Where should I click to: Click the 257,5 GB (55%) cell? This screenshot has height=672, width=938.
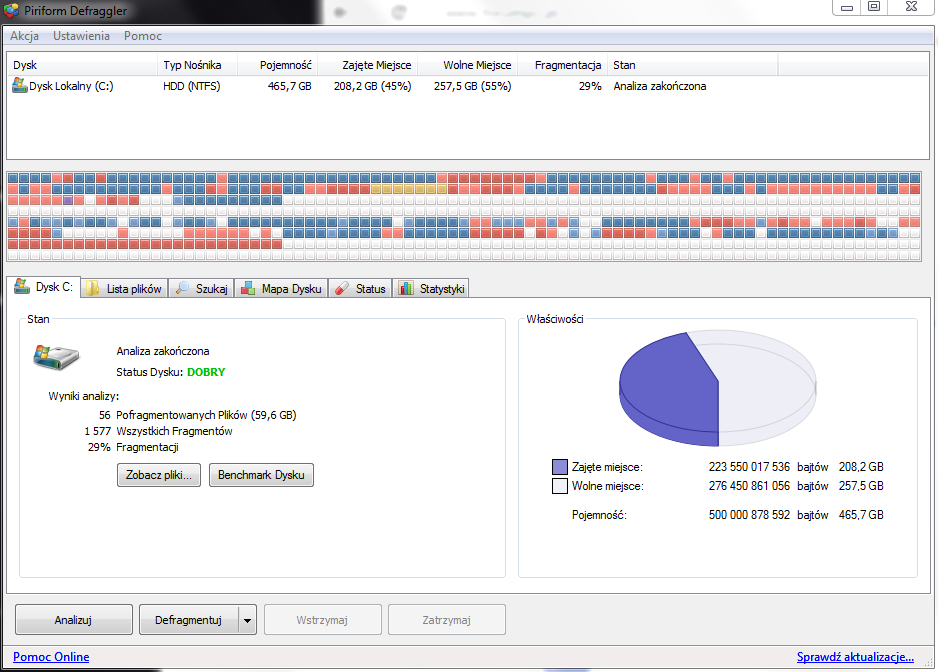[x=472, y=86]
